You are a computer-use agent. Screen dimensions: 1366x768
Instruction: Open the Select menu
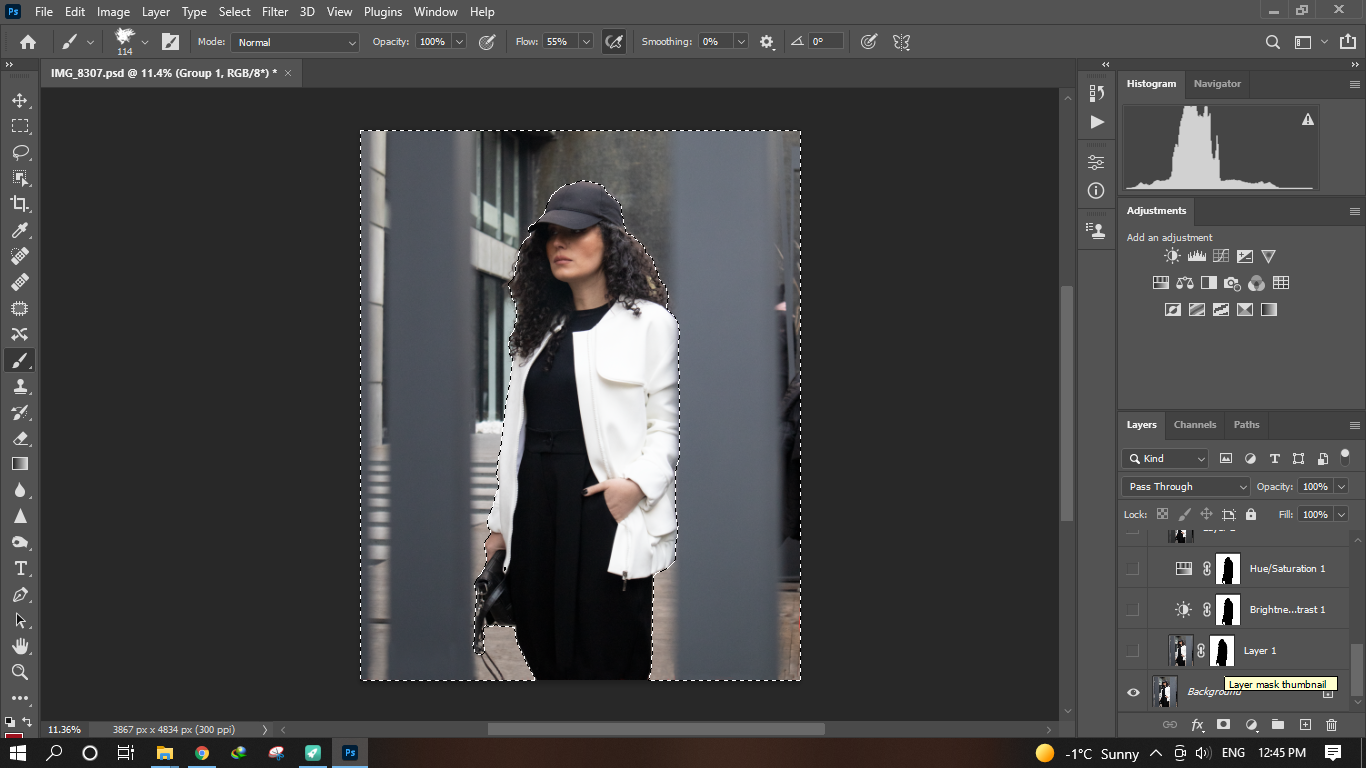pos(235,12)
